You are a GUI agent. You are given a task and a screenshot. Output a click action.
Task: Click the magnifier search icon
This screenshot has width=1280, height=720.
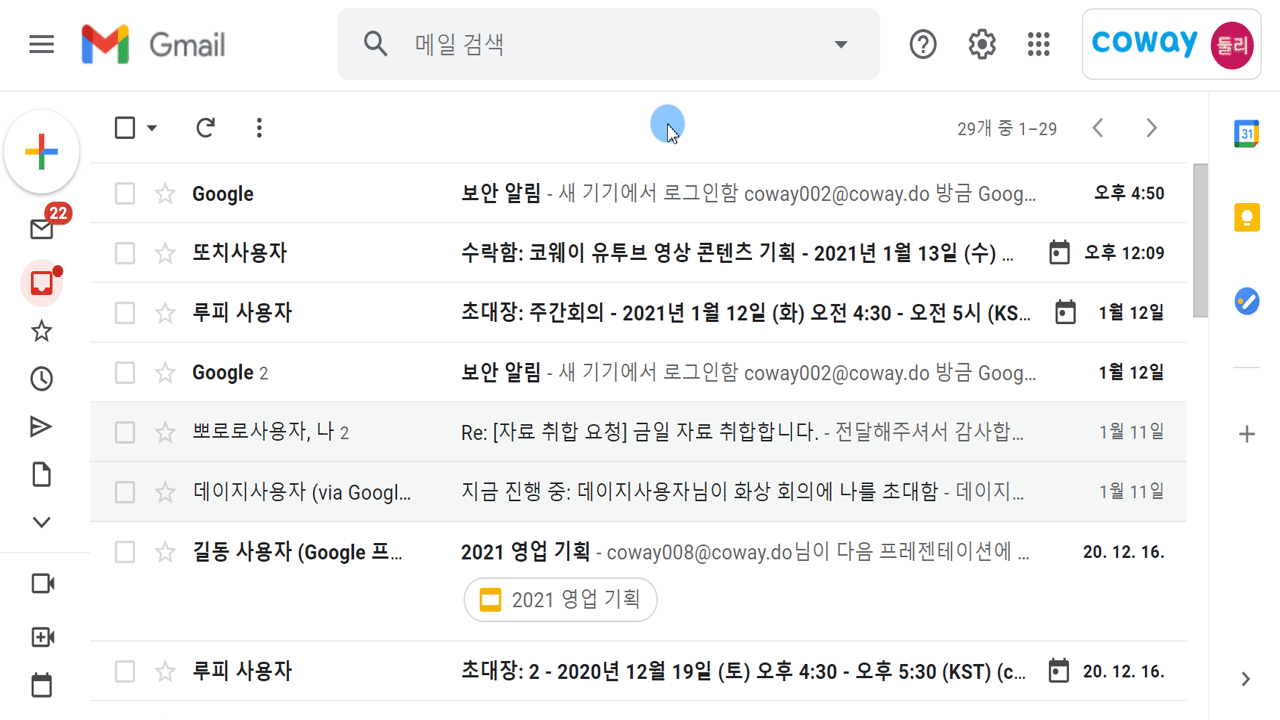coord(375,44)
